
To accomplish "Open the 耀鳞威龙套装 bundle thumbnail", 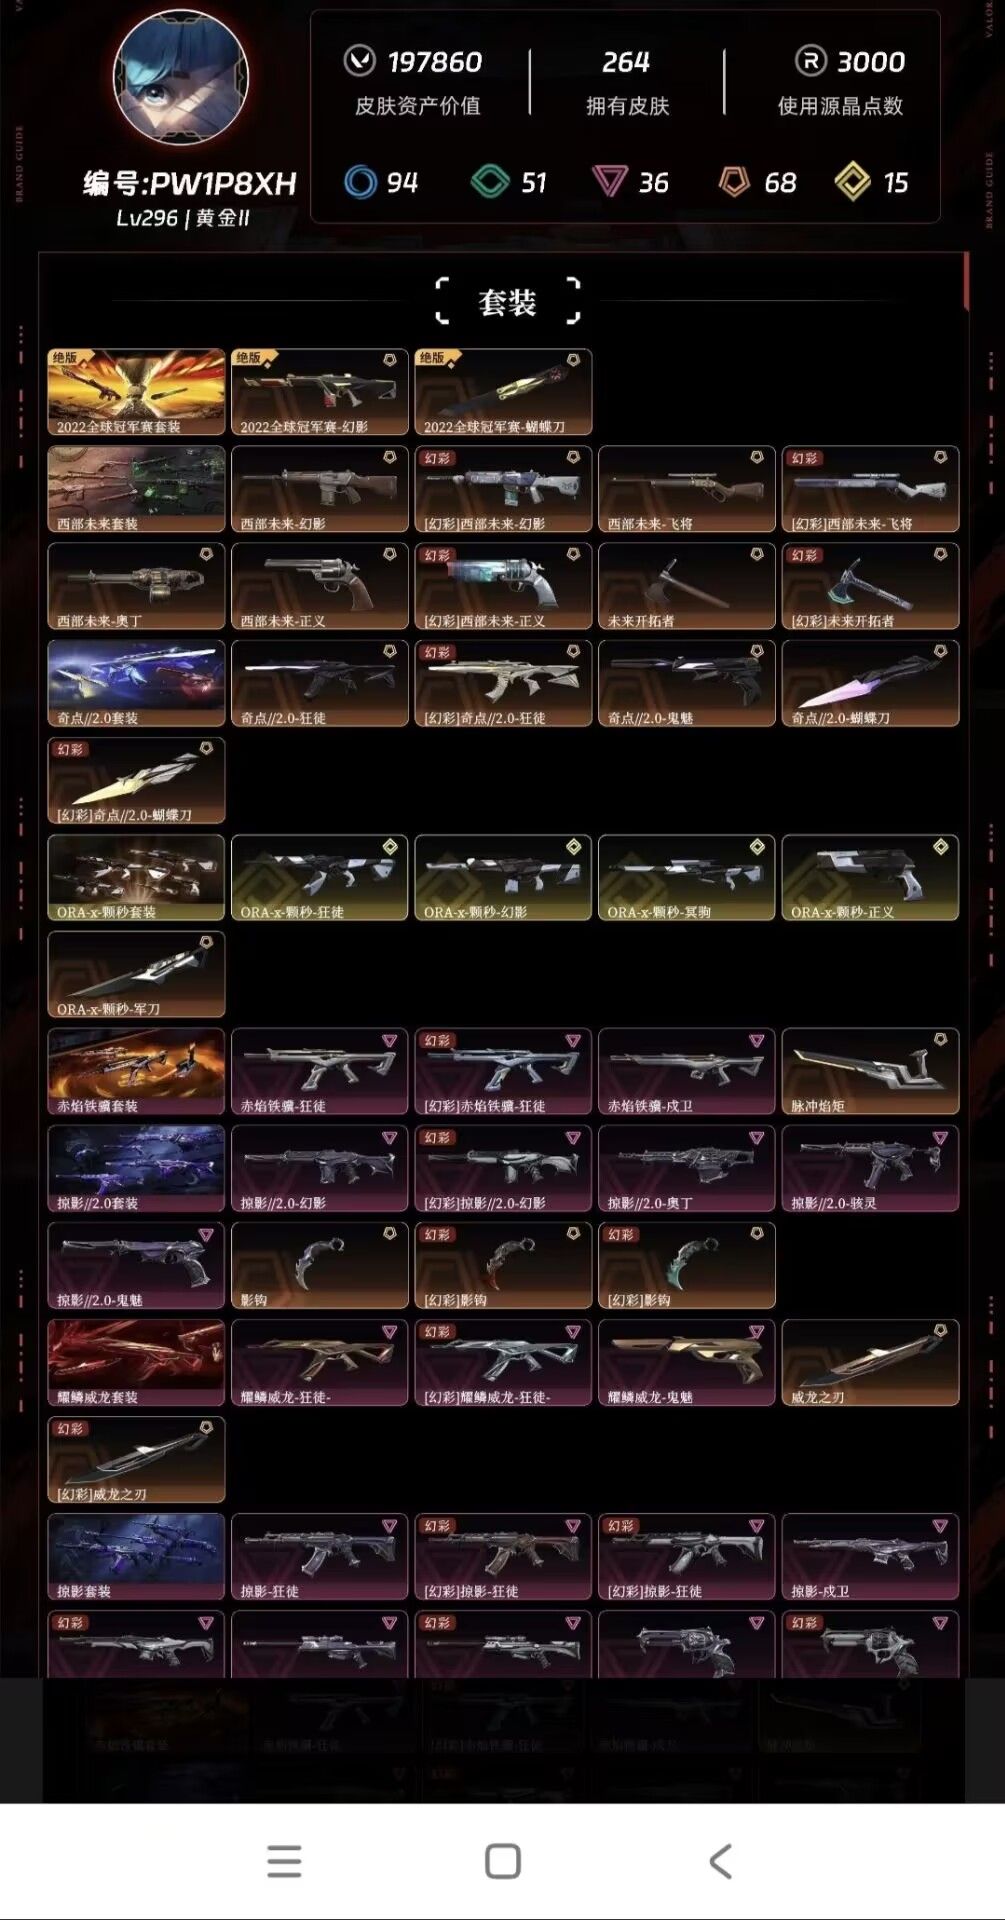I will [136, 1361].
